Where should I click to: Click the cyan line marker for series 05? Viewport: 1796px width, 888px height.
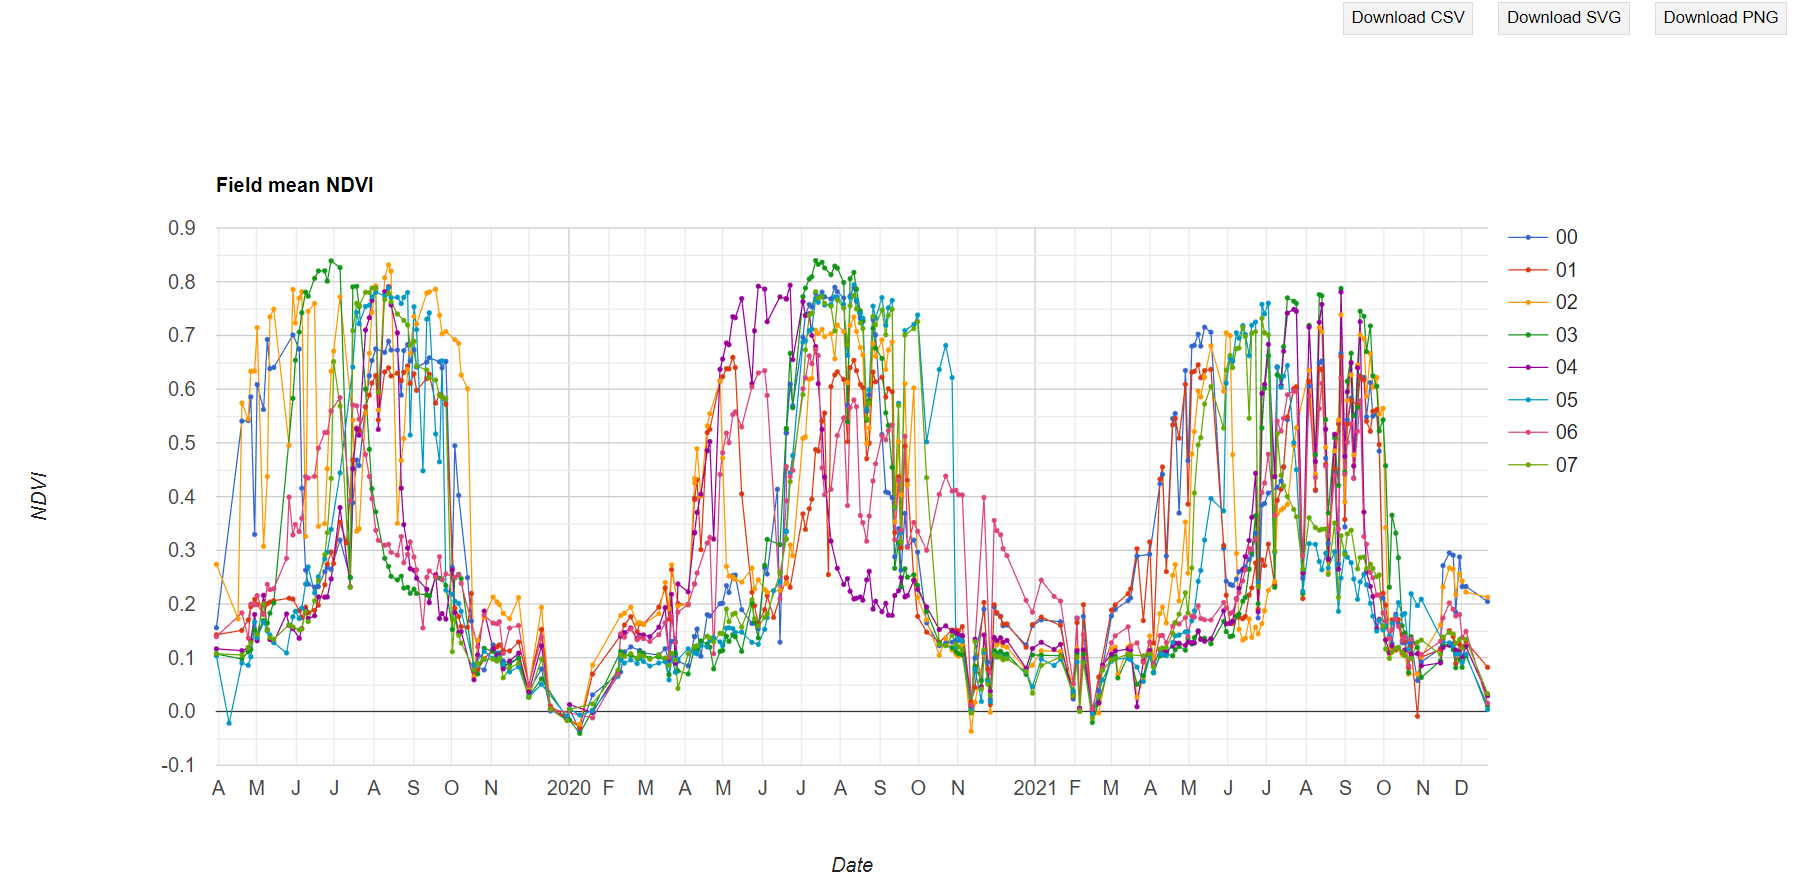pos(1528,400)
